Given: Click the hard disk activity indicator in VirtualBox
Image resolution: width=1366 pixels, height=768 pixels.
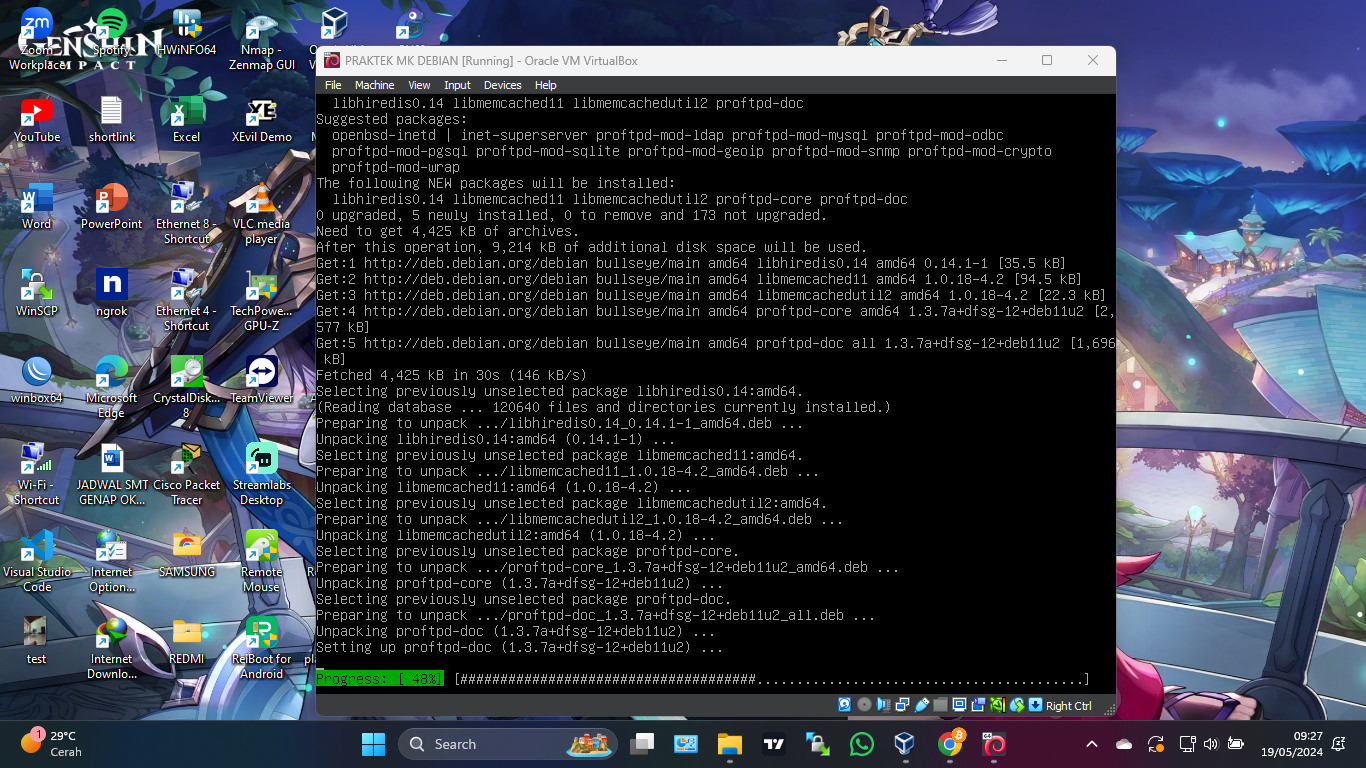Looking at the screenshot, I should tap(845, 705).
